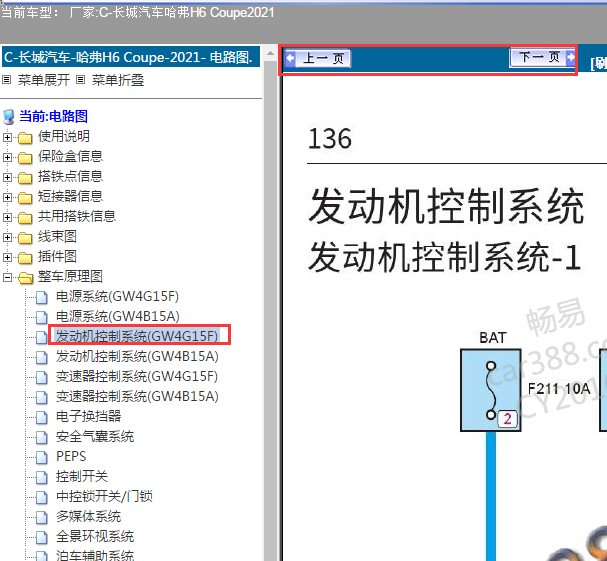Expand the 使用说明 folder
Viewport: 607px width, 561px height.
click(7, 137)
